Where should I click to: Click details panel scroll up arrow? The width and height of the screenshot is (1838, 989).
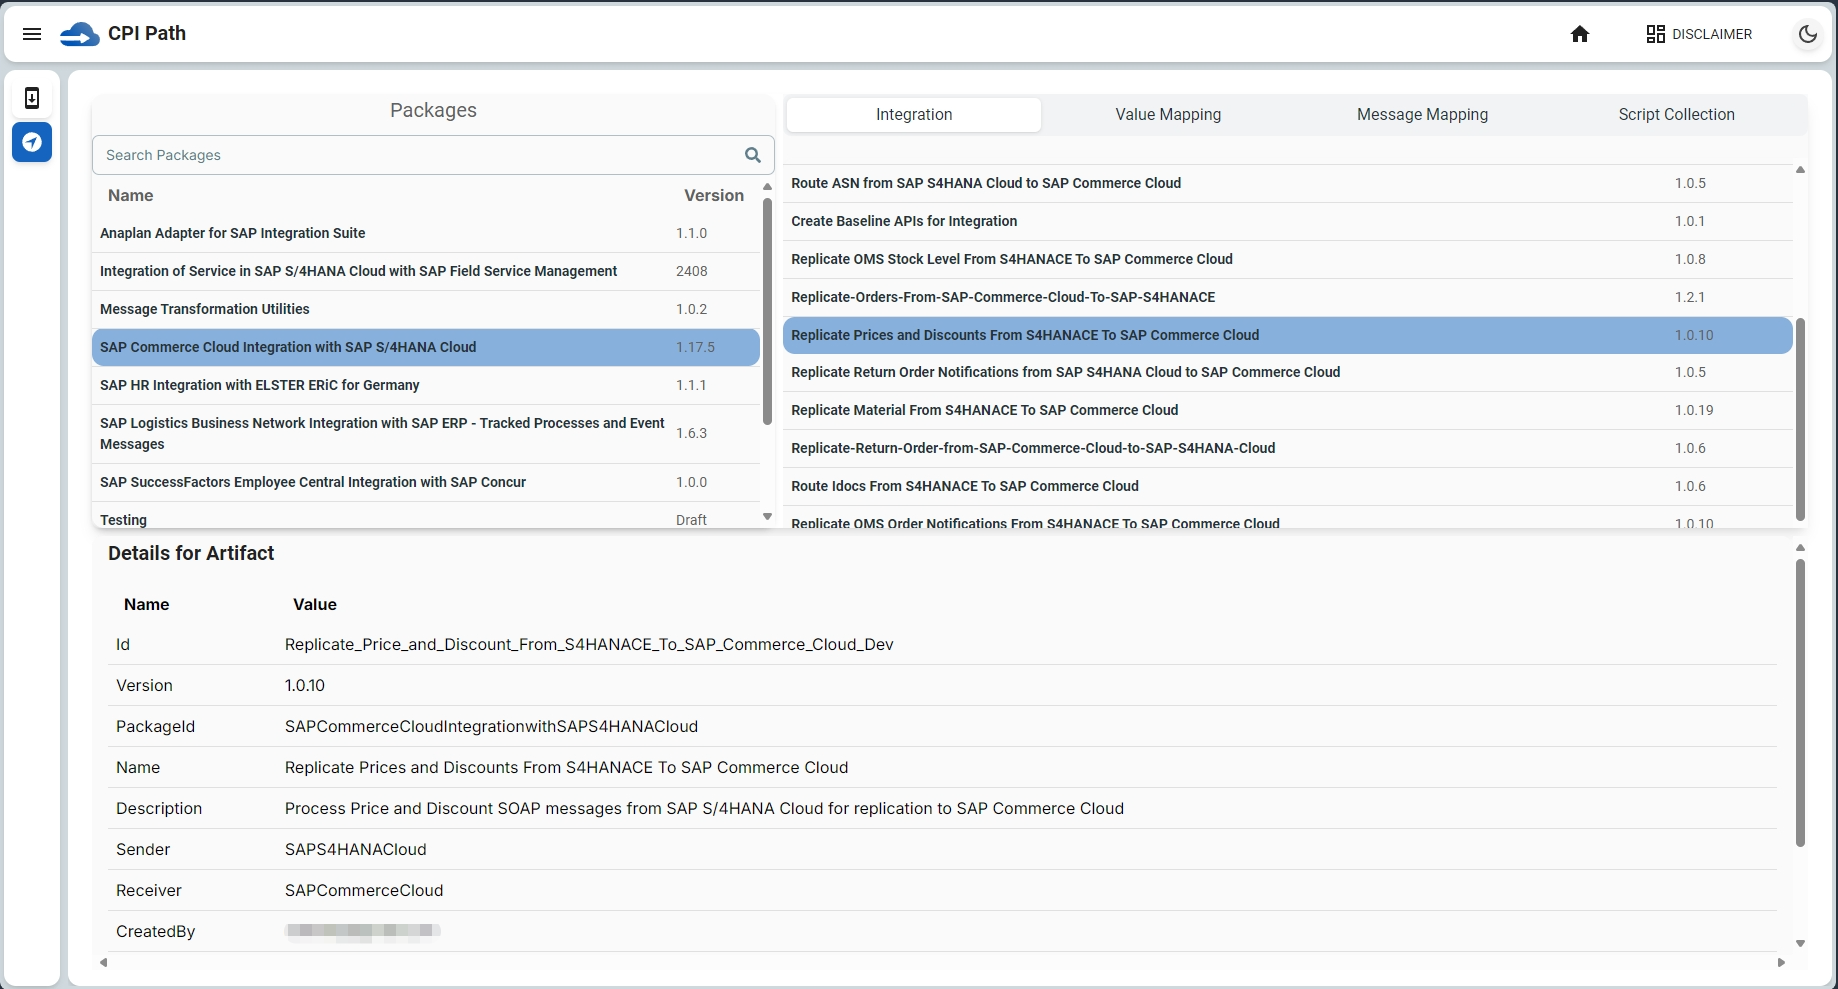(1800, 548)
